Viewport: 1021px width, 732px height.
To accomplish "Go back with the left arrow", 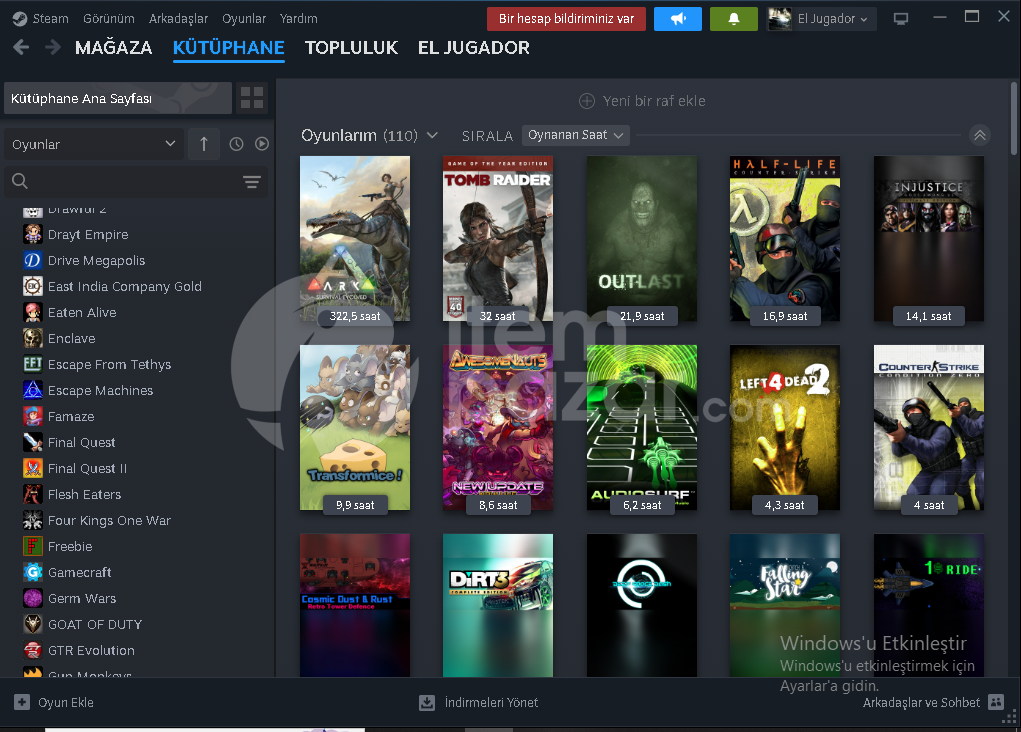I will click(x=21, y=47).
